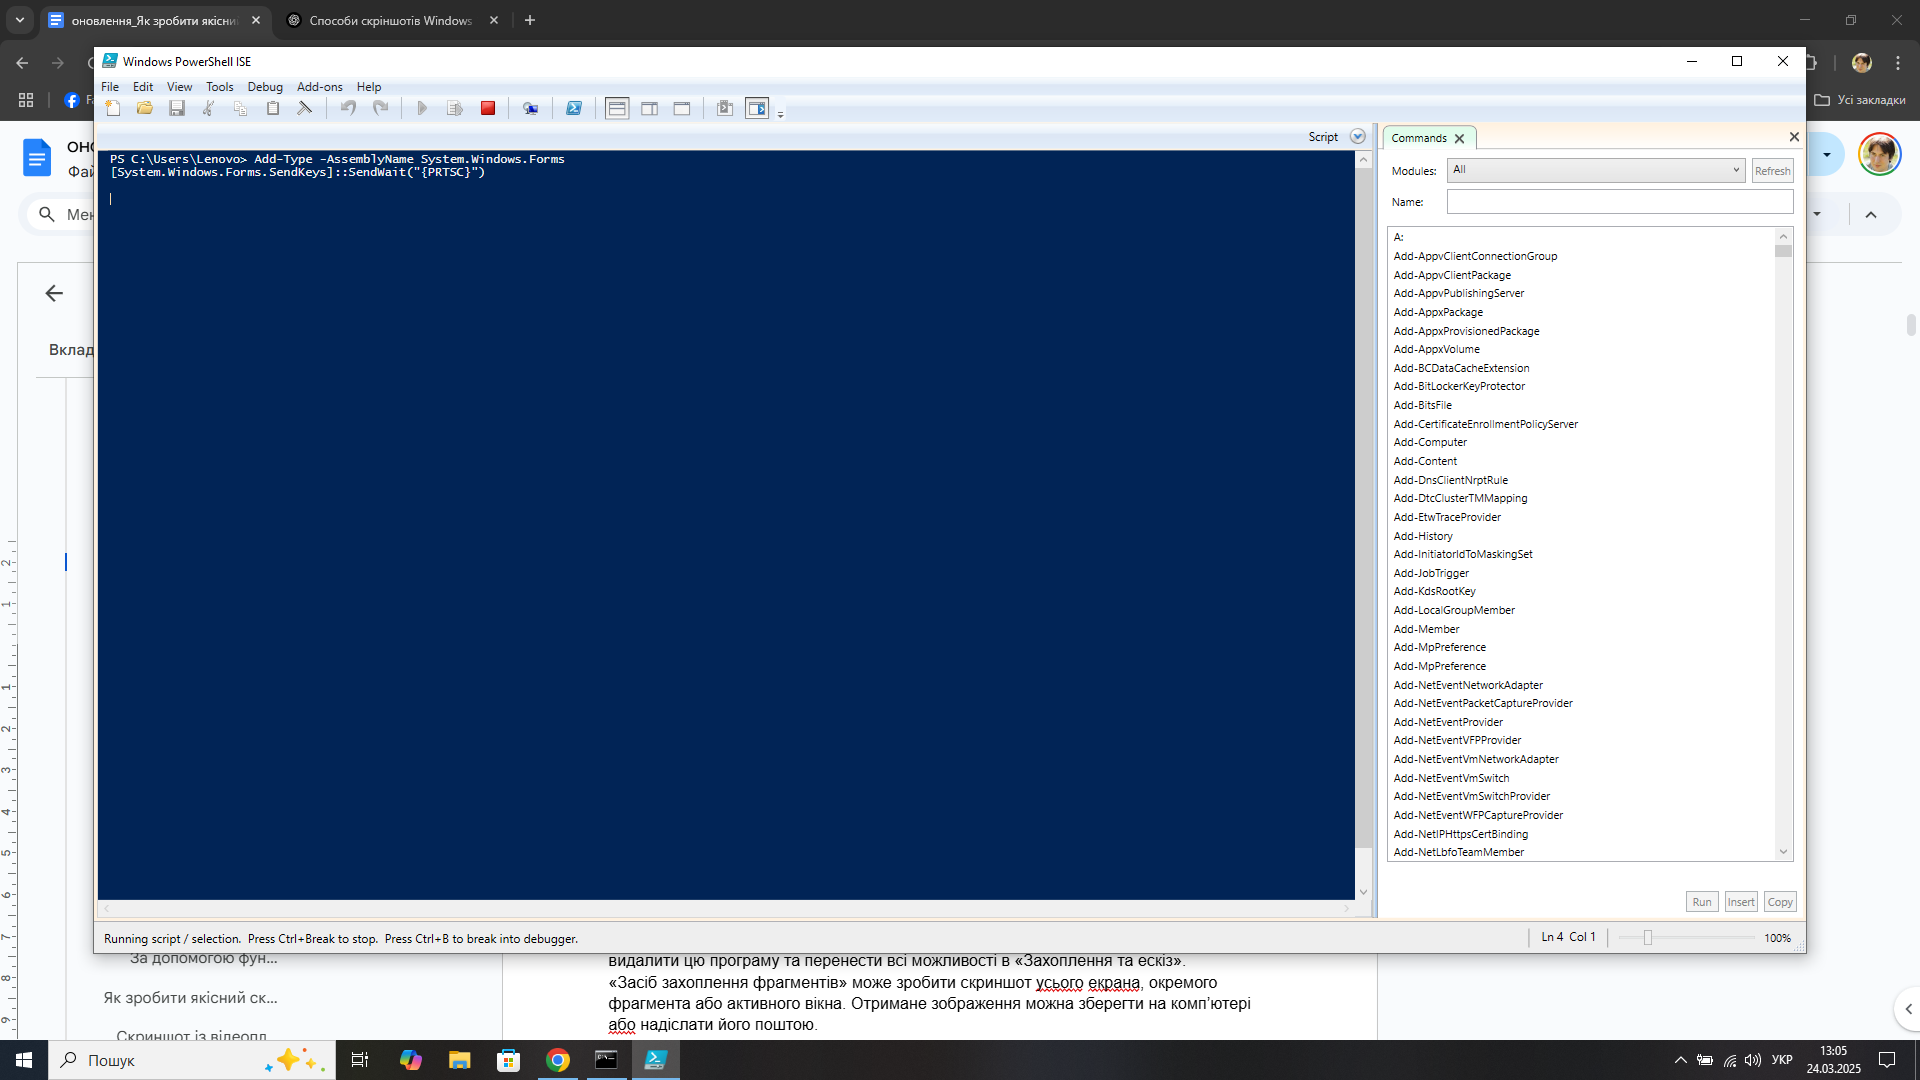This screenshot has height=1080, width=1920.
Task: Open New Remote PowerShell Tab icon
Action: click(530, 108)
